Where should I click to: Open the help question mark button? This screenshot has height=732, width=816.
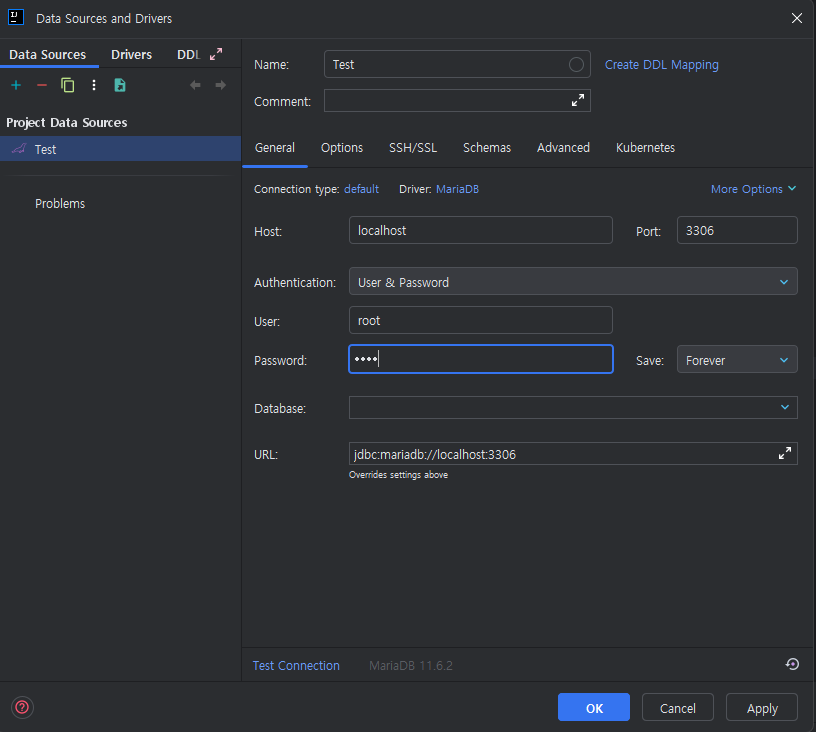pos(22,707)
